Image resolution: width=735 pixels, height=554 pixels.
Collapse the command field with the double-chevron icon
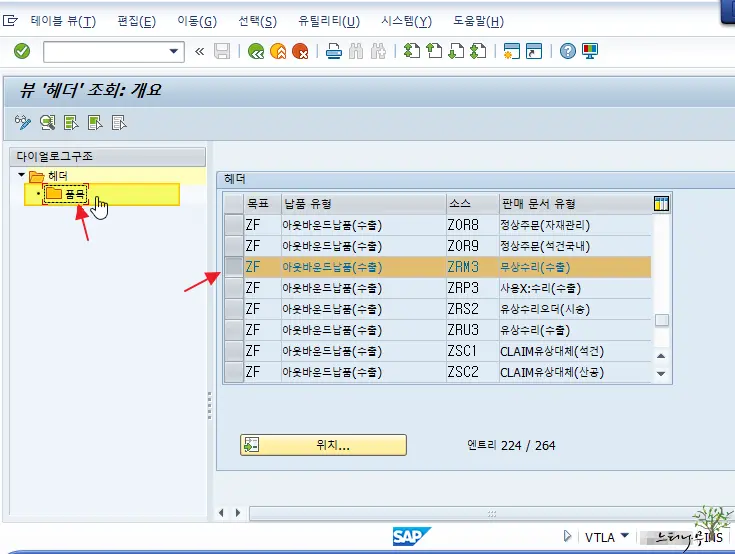[200, 51]
